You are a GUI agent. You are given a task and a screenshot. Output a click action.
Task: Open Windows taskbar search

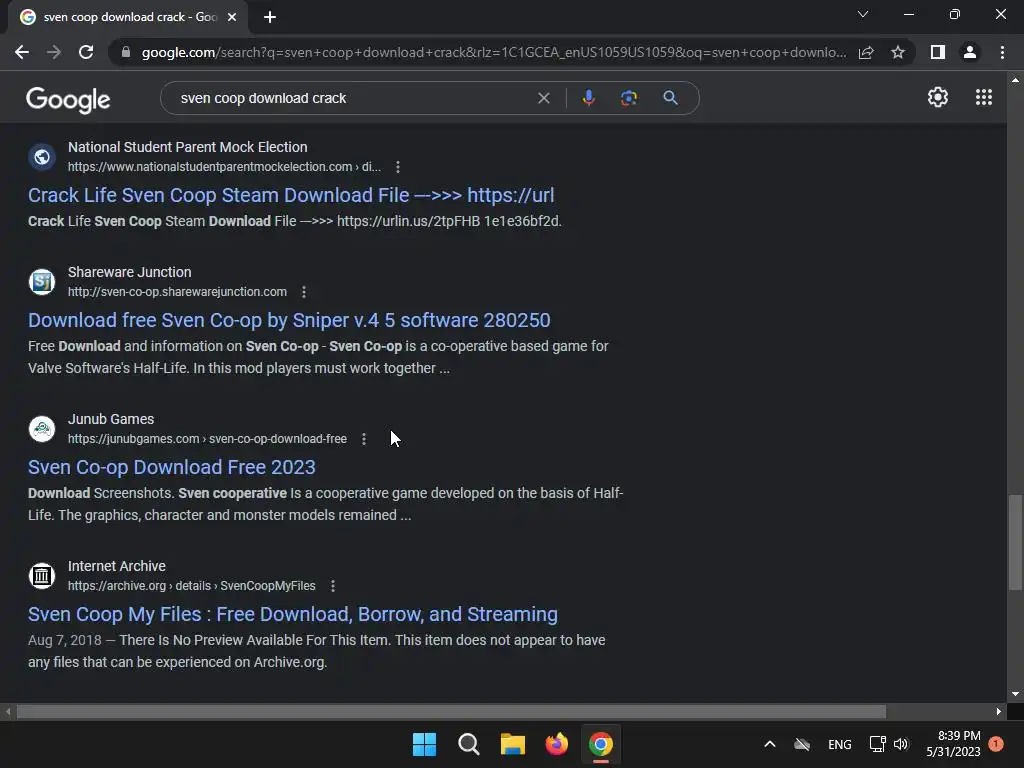pyautogui.click(x=468, y=744)
